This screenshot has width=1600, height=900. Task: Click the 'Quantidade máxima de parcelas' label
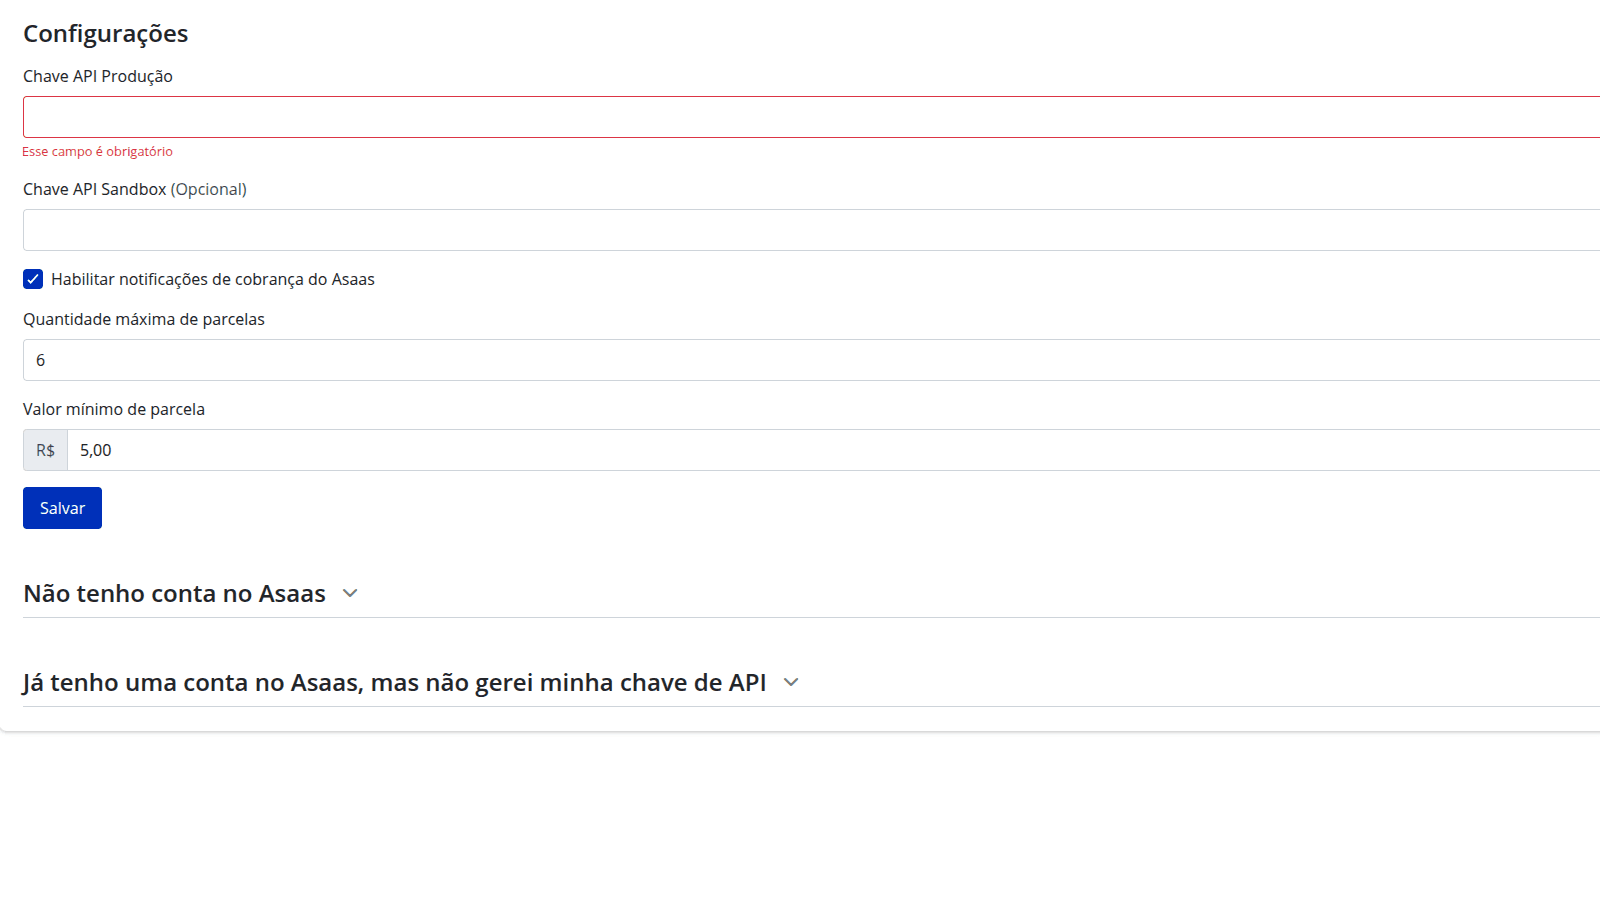[144, 320]
